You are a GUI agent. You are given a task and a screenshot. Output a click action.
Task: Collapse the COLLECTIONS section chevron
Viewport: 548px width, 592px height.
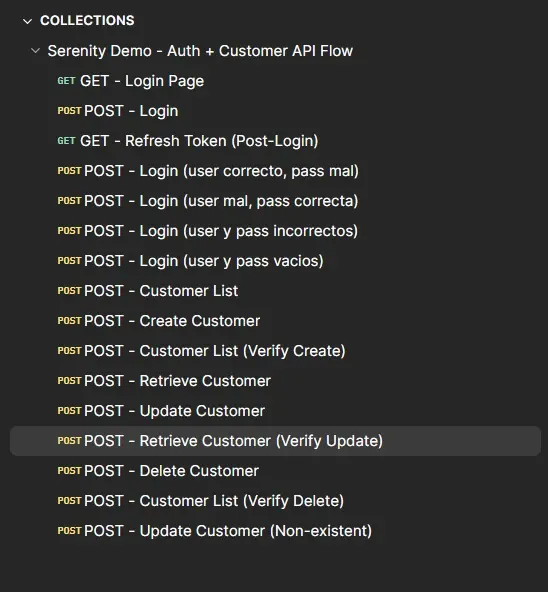pos(27,21)
